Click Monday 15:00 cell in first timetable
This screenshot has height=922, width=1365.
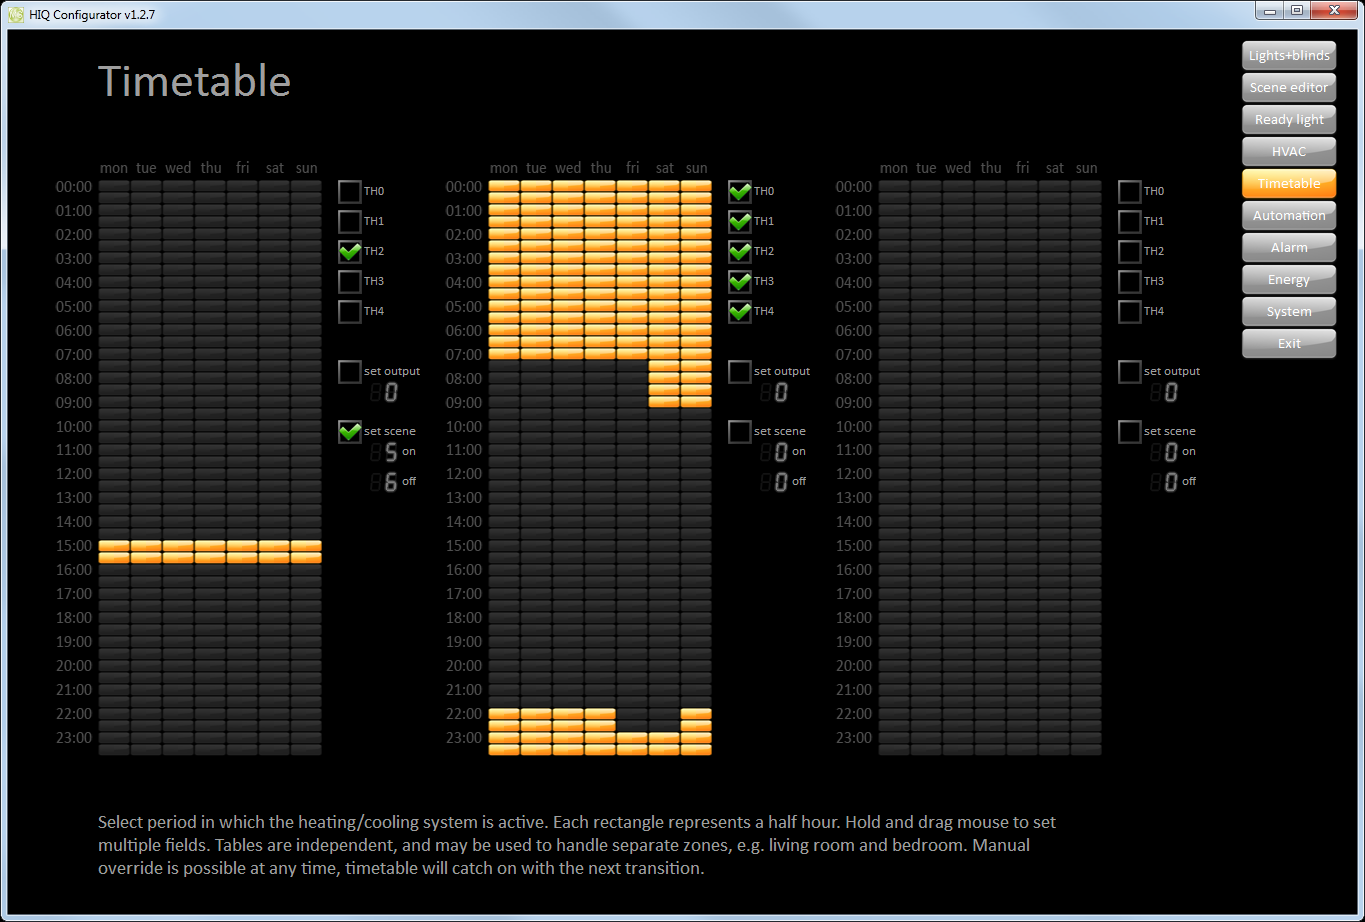tap(114, 547)
